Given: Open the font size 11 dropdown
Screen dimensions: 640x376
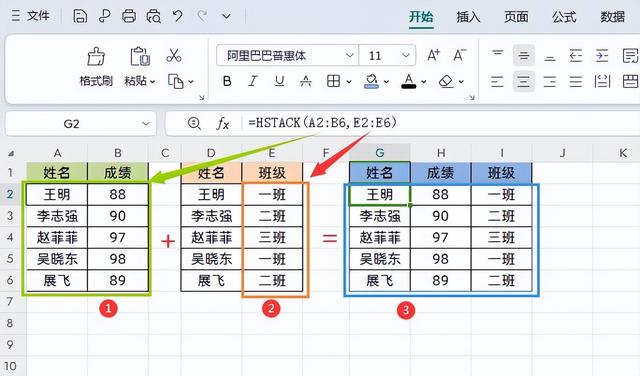Looking at the screenshot, I should coord(406,55).
